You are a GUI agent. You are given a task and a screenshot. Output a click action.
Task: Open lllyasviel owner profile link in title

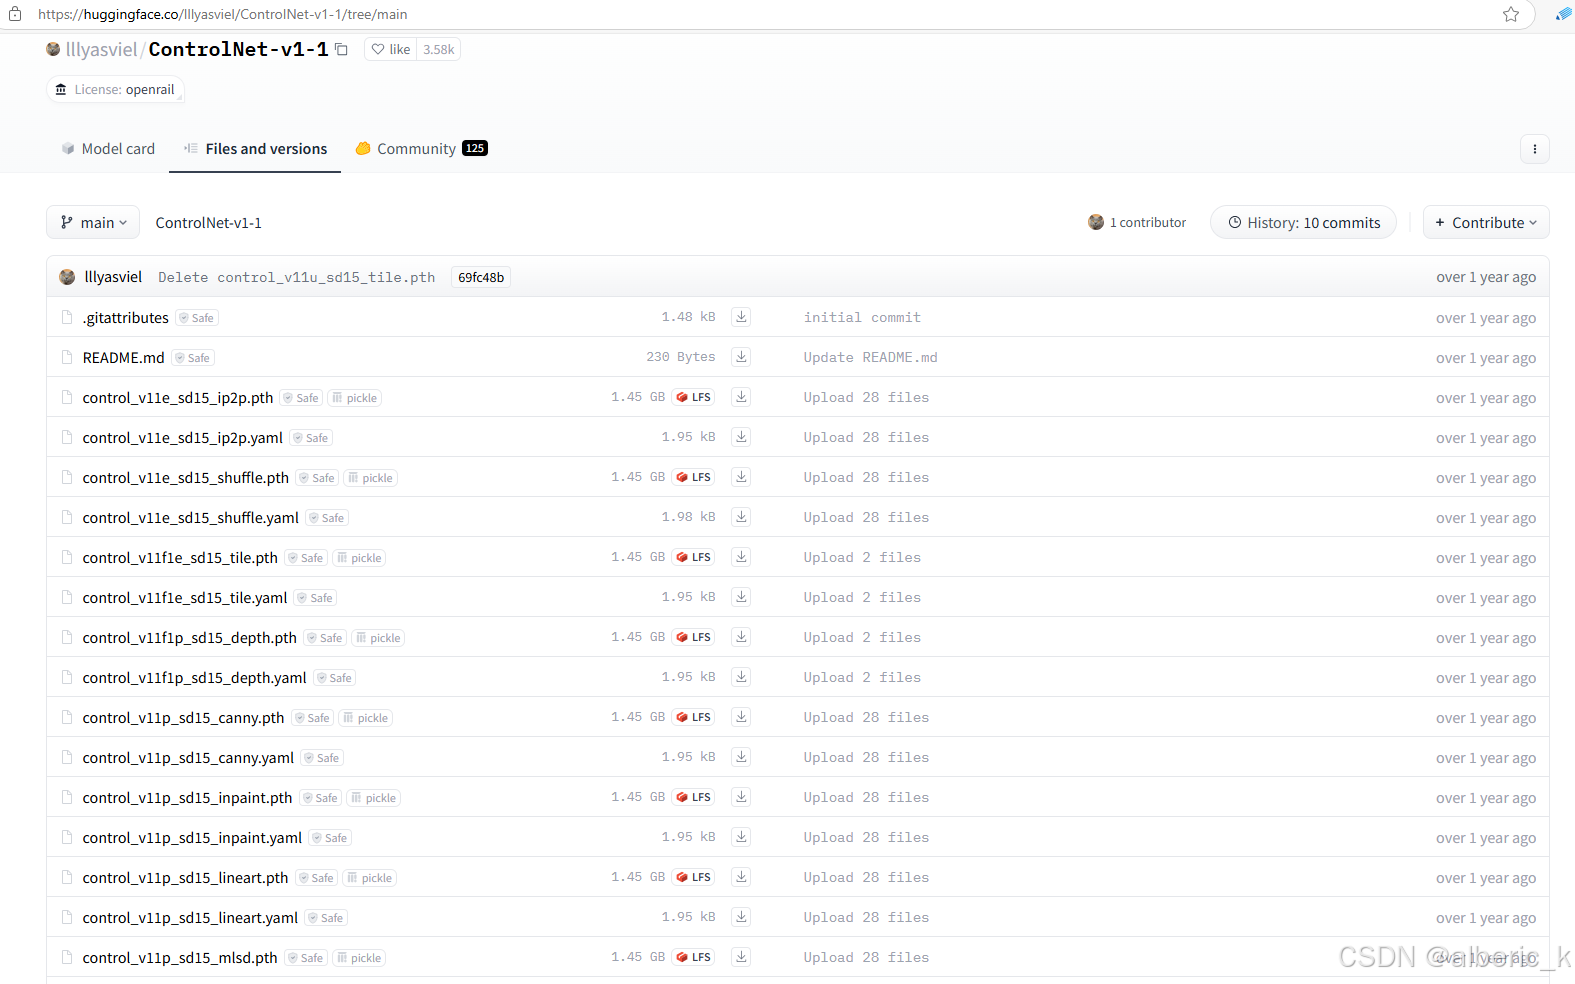coord(101,49)
